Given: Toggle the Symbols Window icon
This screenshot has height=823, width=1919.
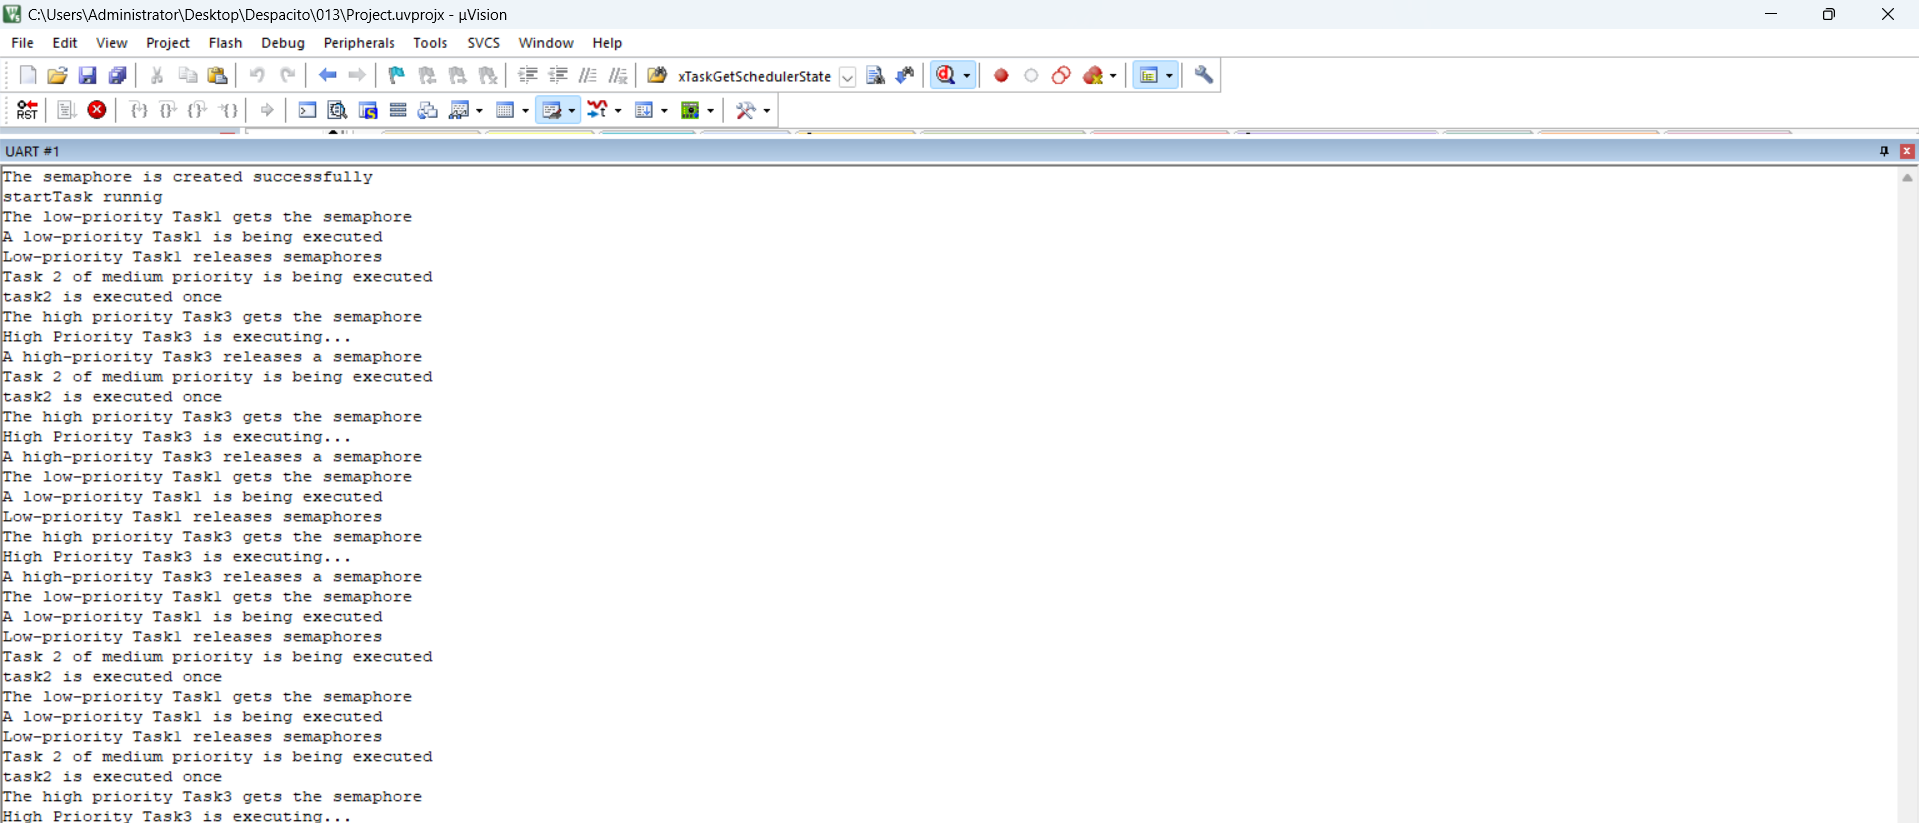Looking at the screenshot, I should tap(368, 110).
